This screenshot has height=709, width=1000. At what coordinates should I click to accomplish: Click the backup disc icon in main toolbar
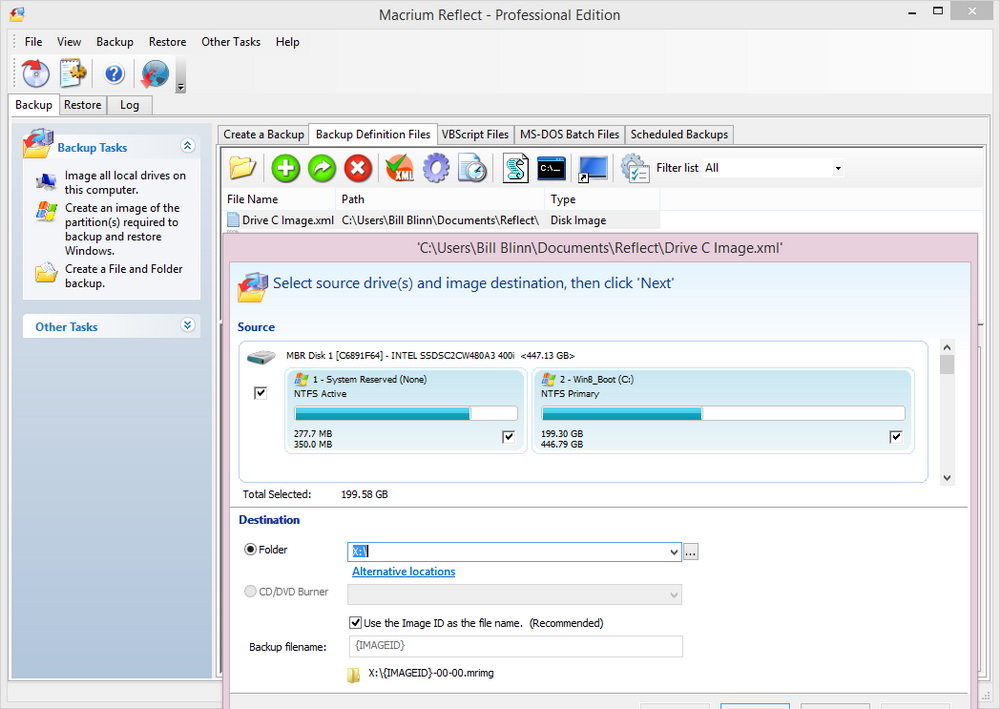[36, 73]
